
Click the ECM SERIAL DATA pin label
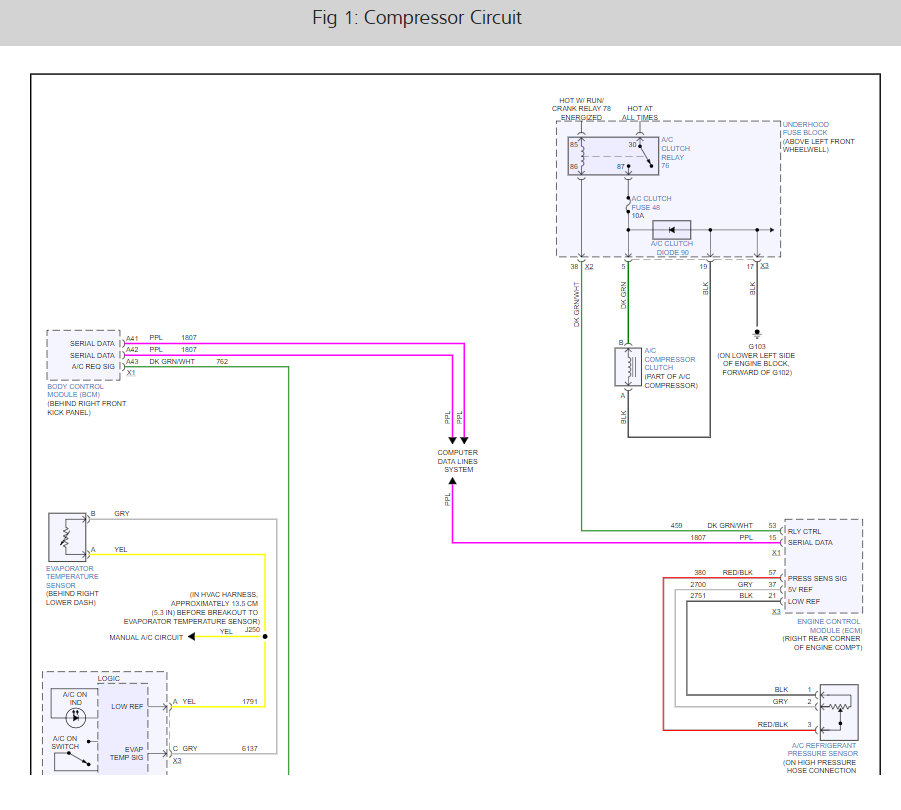click(x=810, y=542)
